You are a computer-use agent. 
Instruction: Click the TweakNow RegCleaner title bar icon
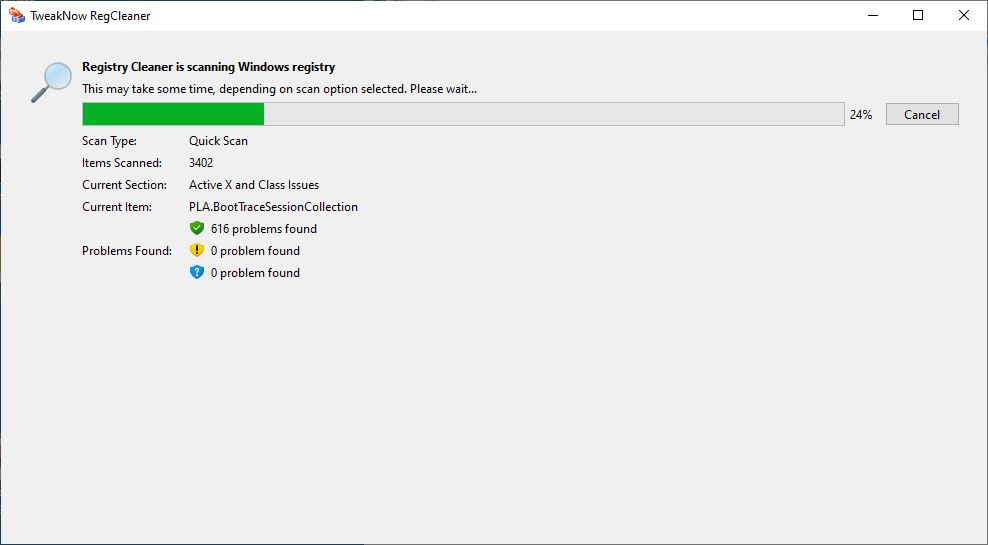[x=17, y=15]
